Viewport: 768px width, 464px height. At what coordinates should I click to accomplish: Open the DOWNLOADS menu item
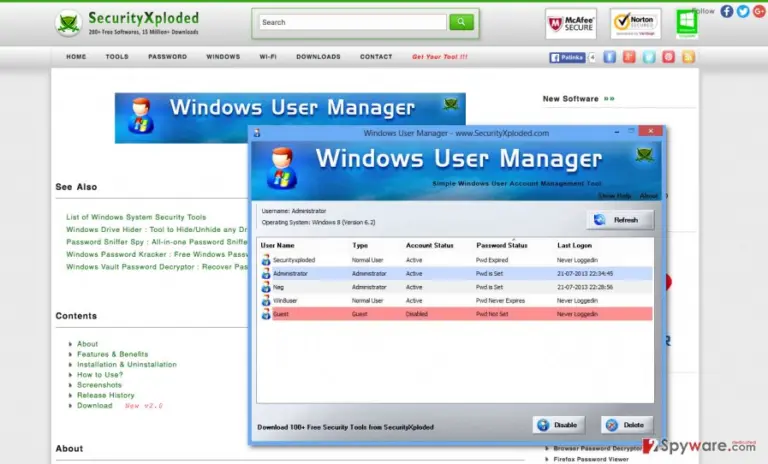[x=318, y=57]
